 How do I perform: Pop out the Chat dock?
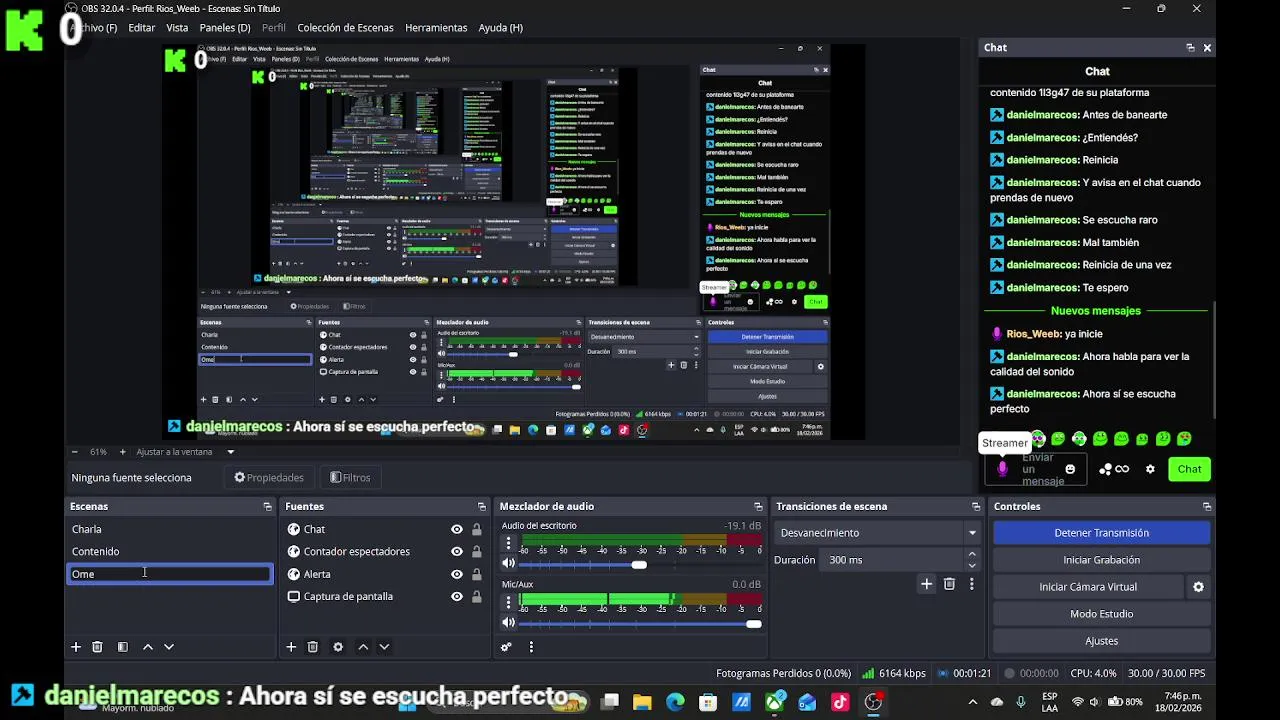[1190, 47]
